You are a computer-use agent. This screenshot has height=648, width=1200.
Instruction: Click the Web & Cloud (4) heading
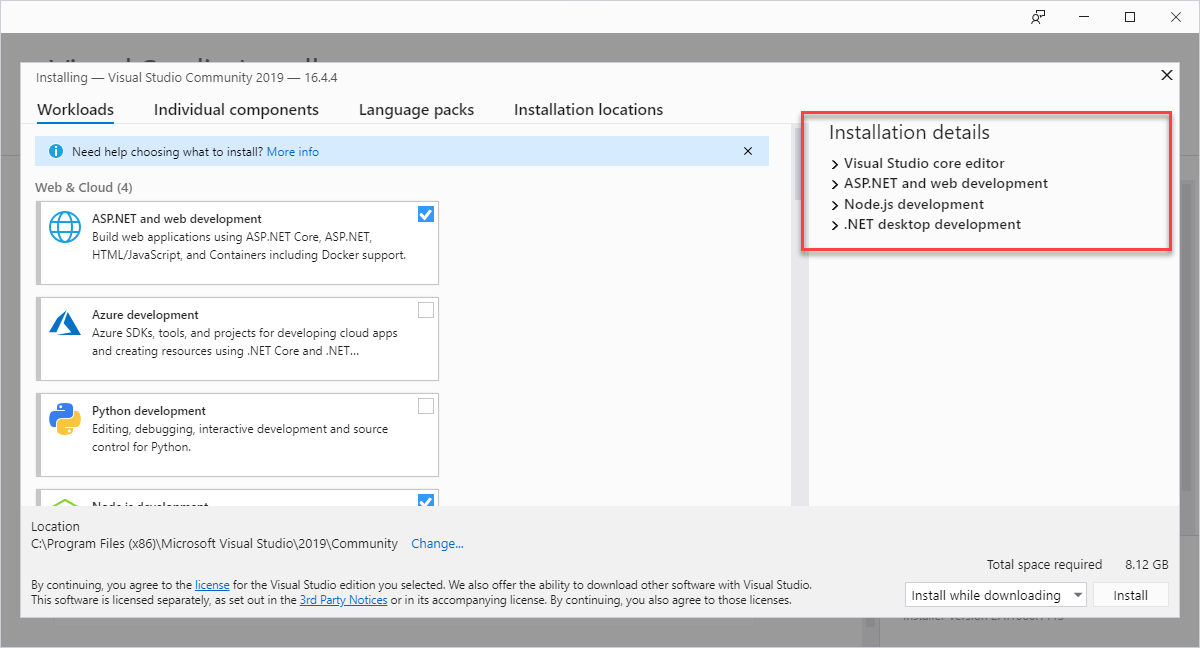pos(84,187)
